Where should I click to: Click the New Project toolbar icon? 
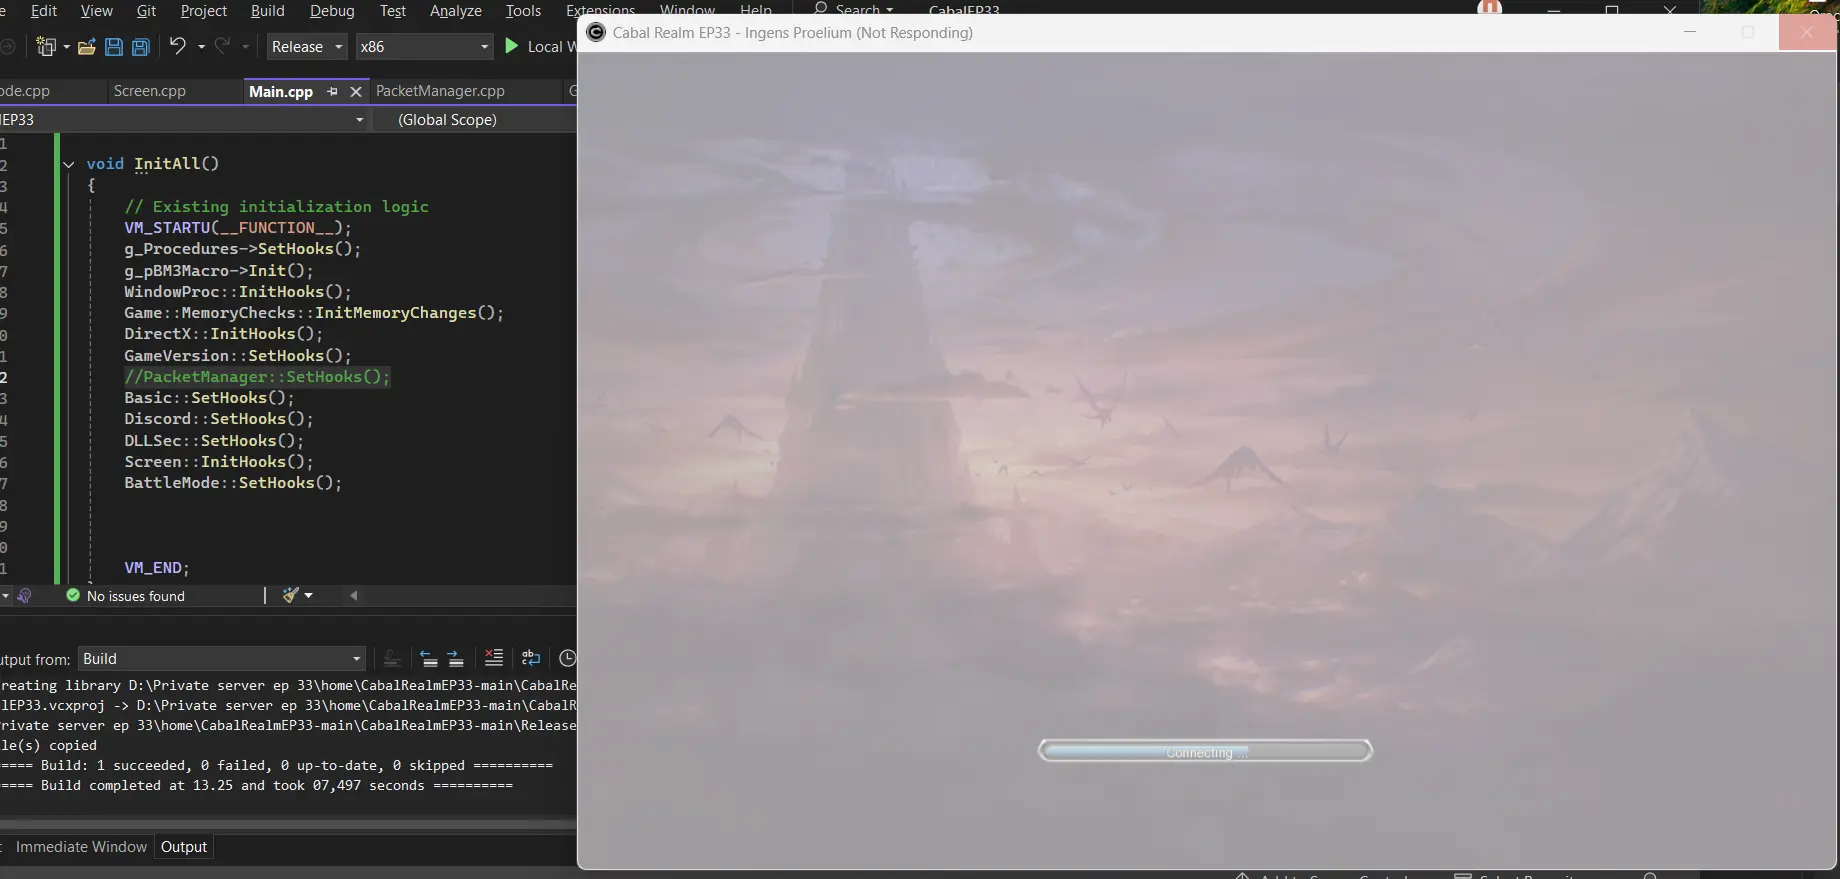(46, 46)
